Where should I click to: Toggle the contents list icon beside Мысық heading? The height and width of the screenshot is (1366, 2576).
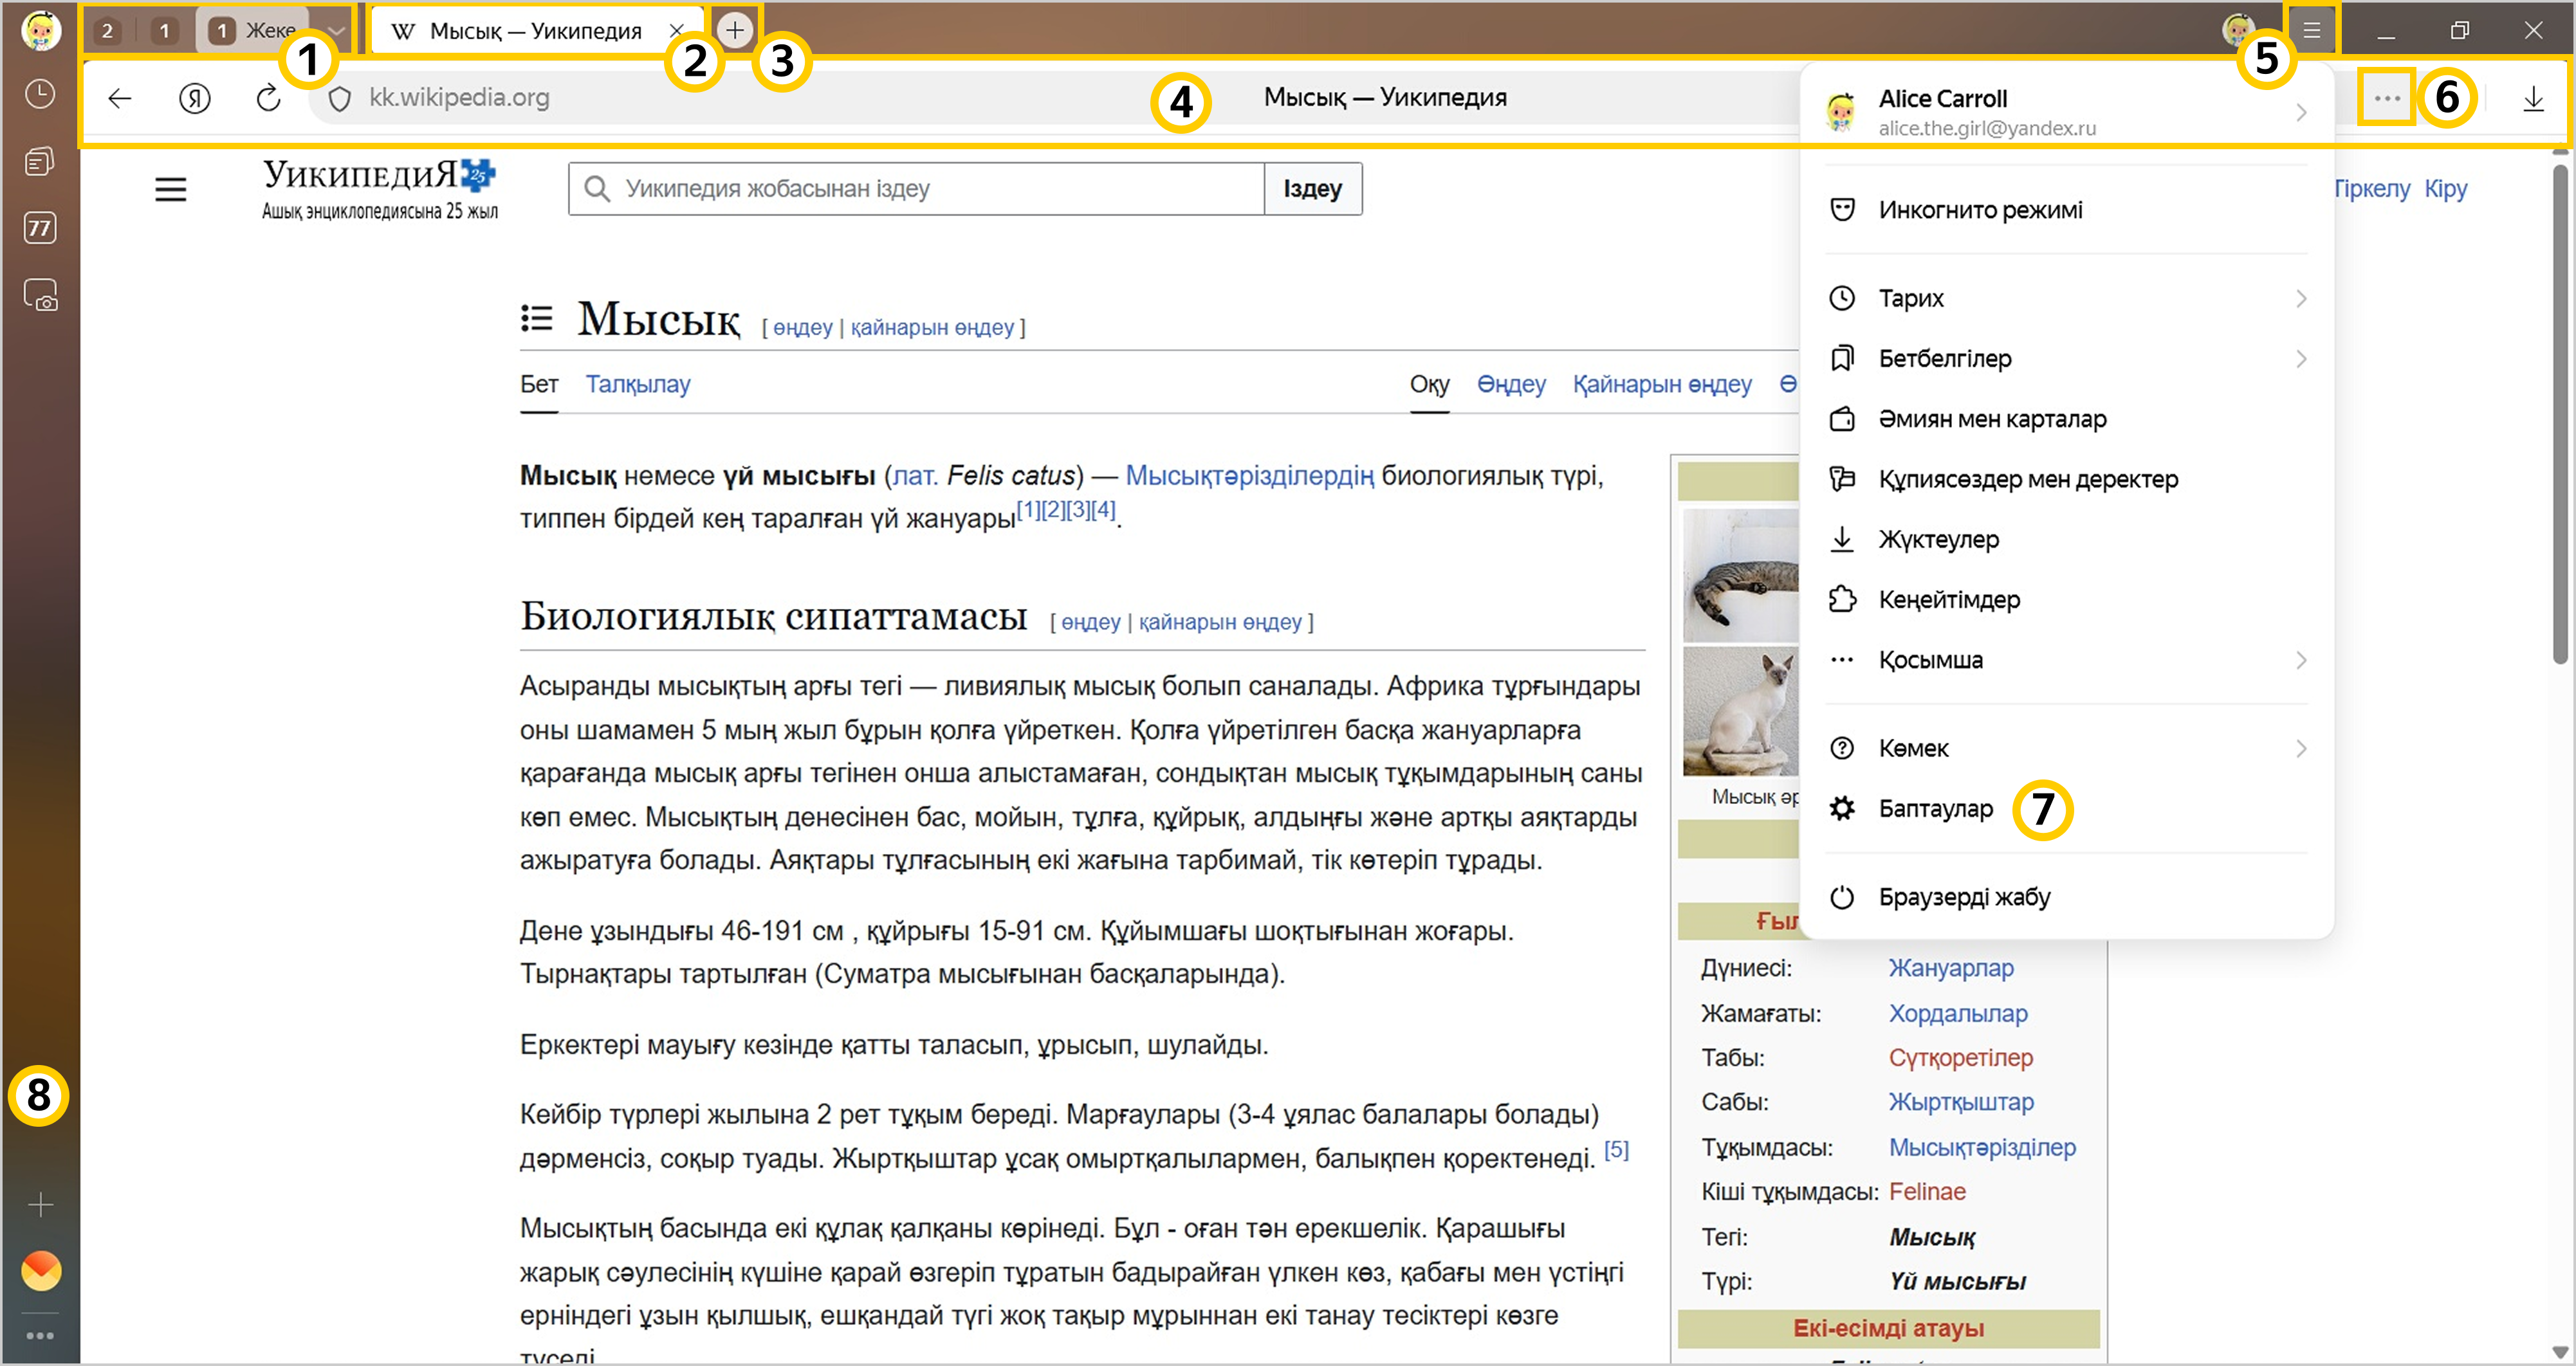(x=537, y=319)
